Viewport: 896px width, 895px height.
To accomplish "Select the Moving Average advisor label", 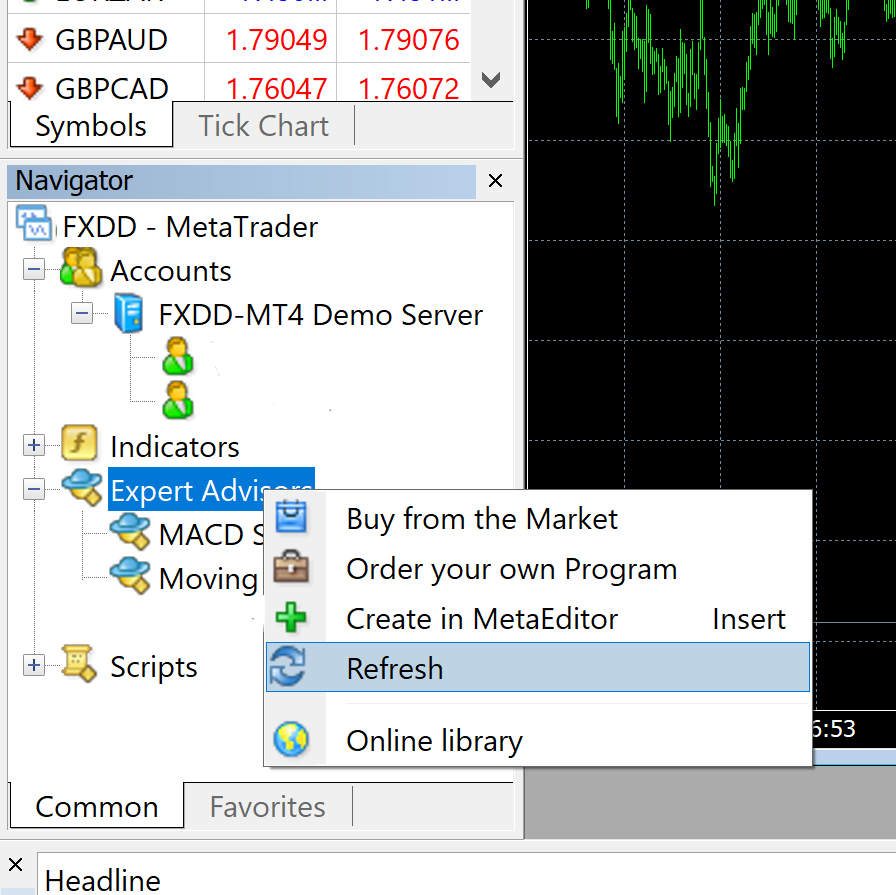I will [x=209, y=579].
